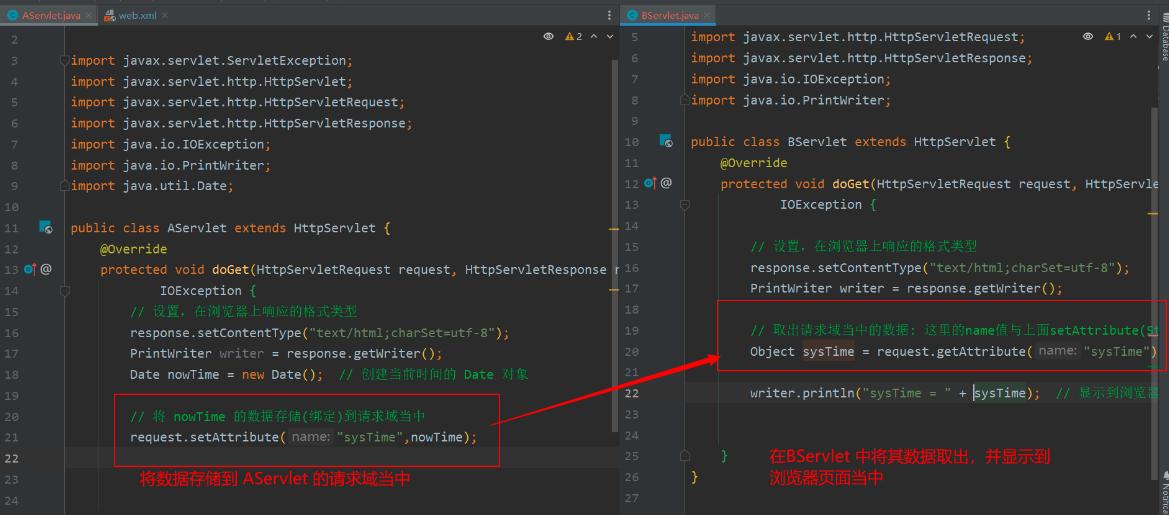Click the @ annotation gutter icon on BServlet line 12
Viewport: 1169px width, 515px height.
tap(666, 183)
